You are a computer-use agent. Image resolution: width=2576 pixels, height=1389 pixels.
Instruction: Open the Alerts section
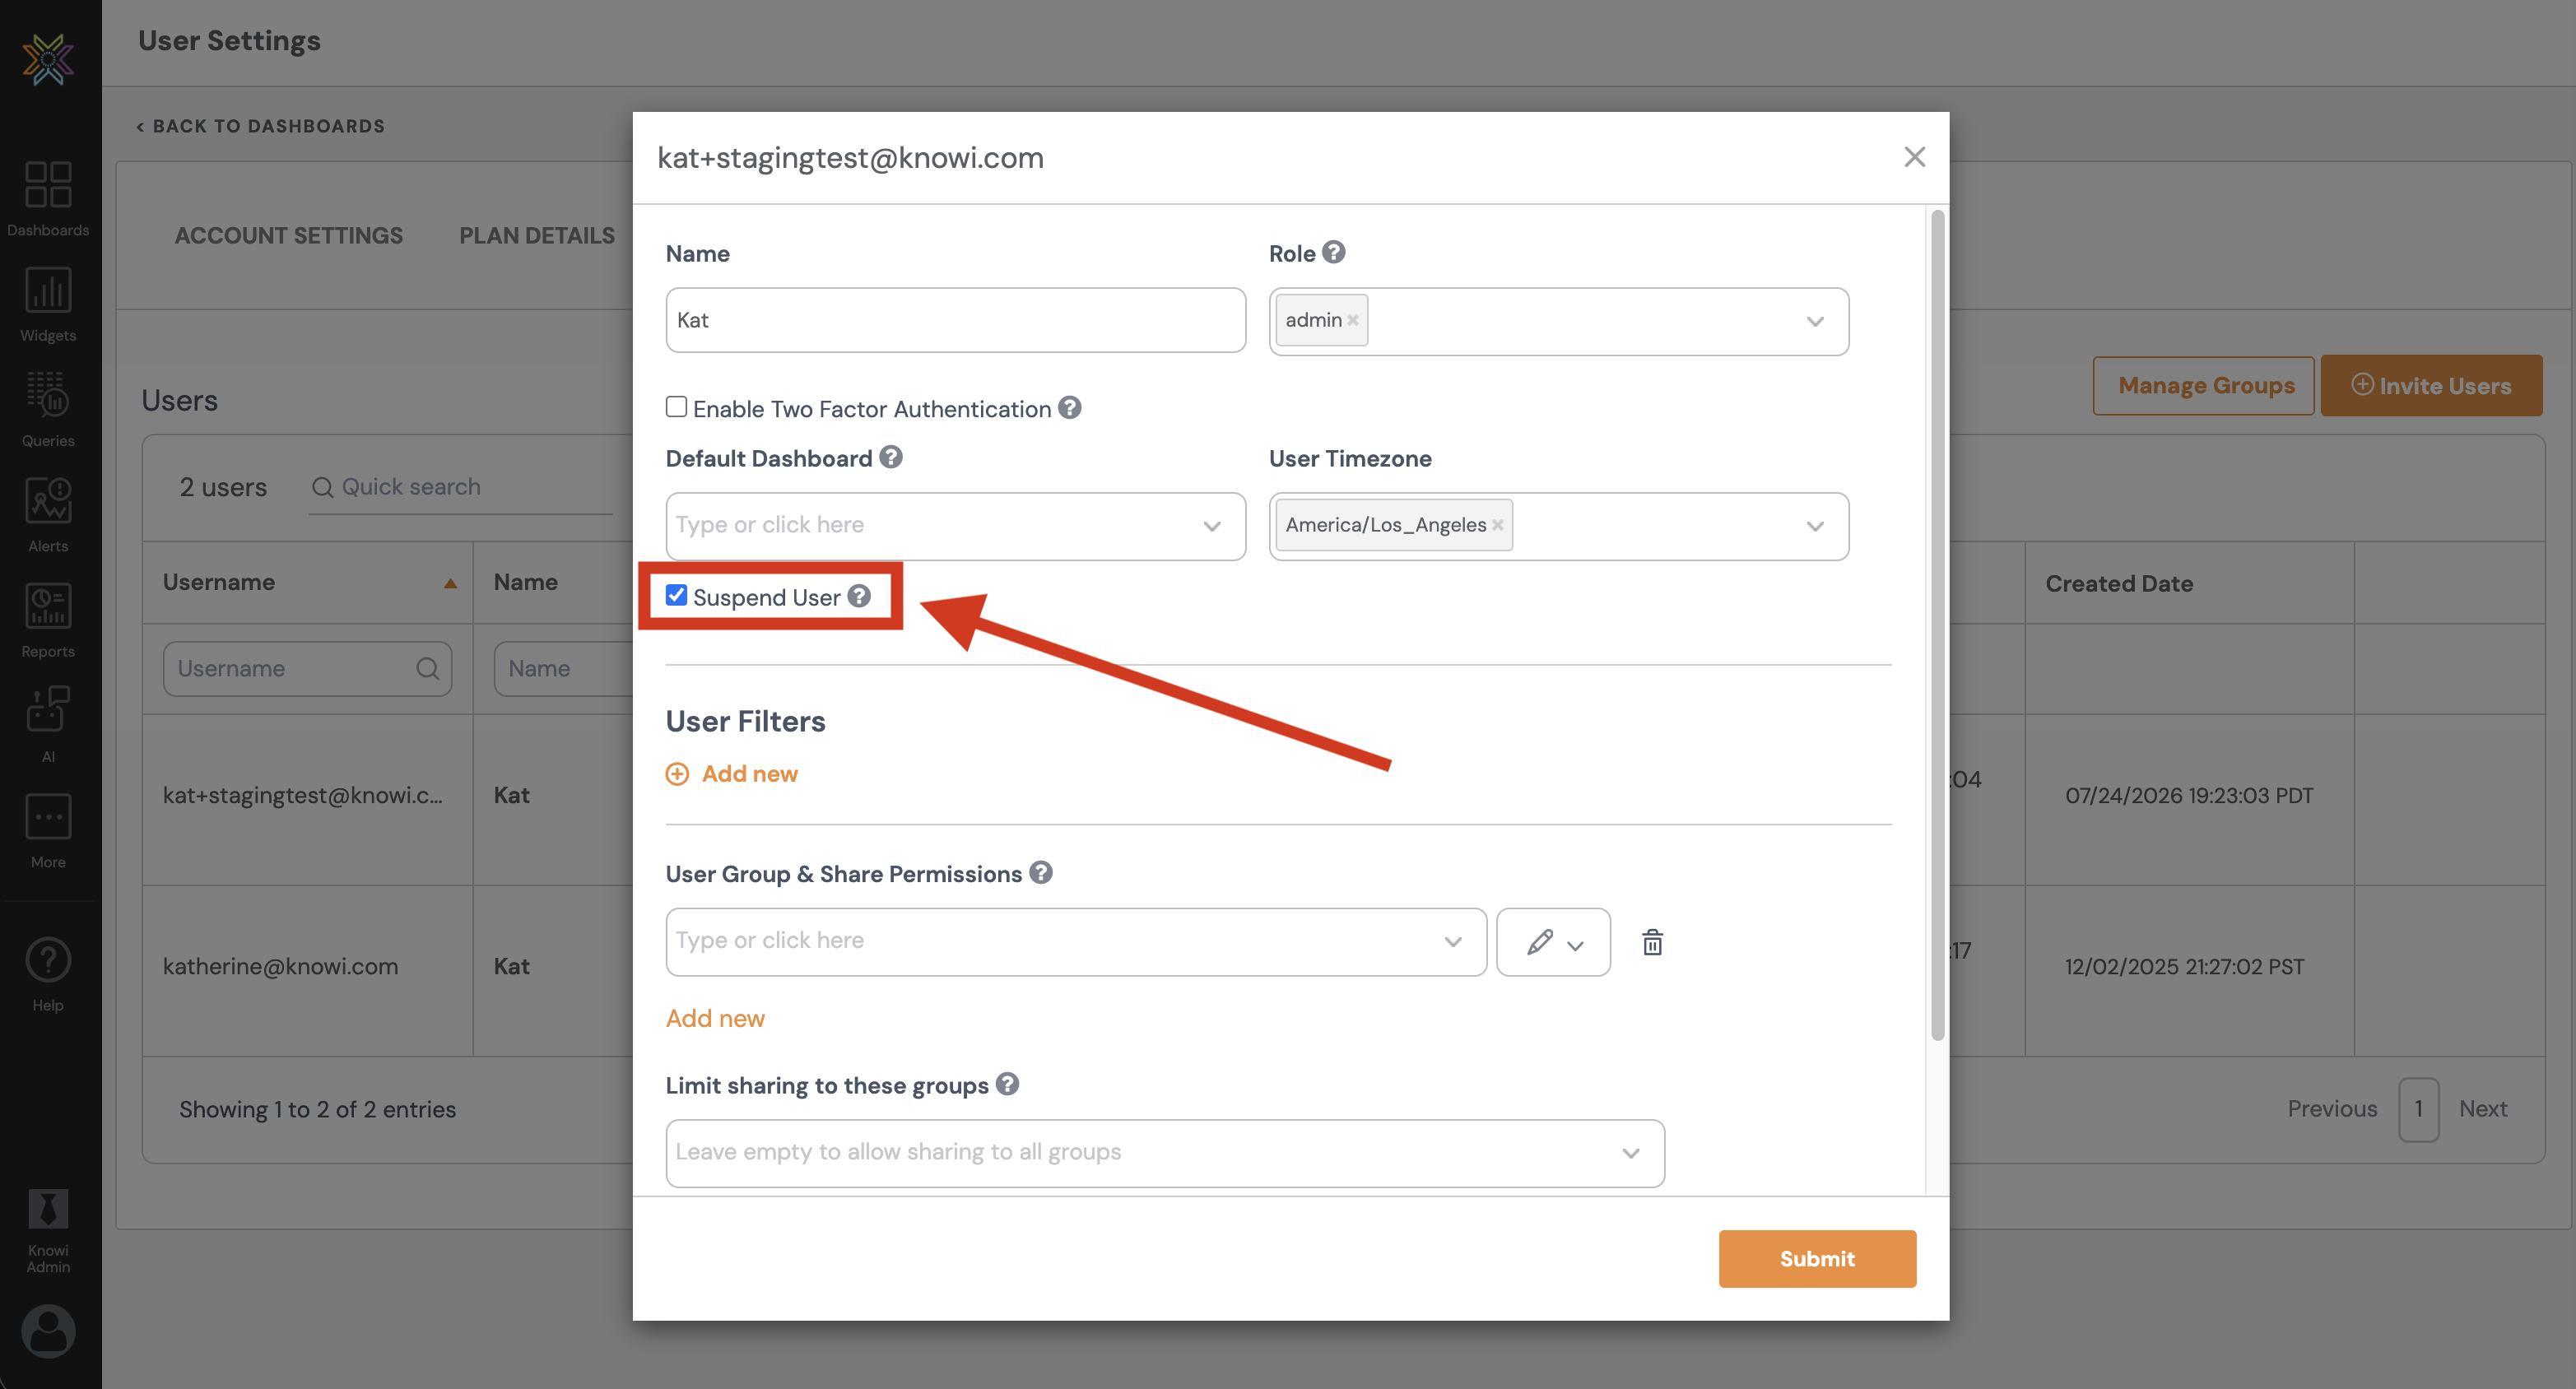click(48, 515)
